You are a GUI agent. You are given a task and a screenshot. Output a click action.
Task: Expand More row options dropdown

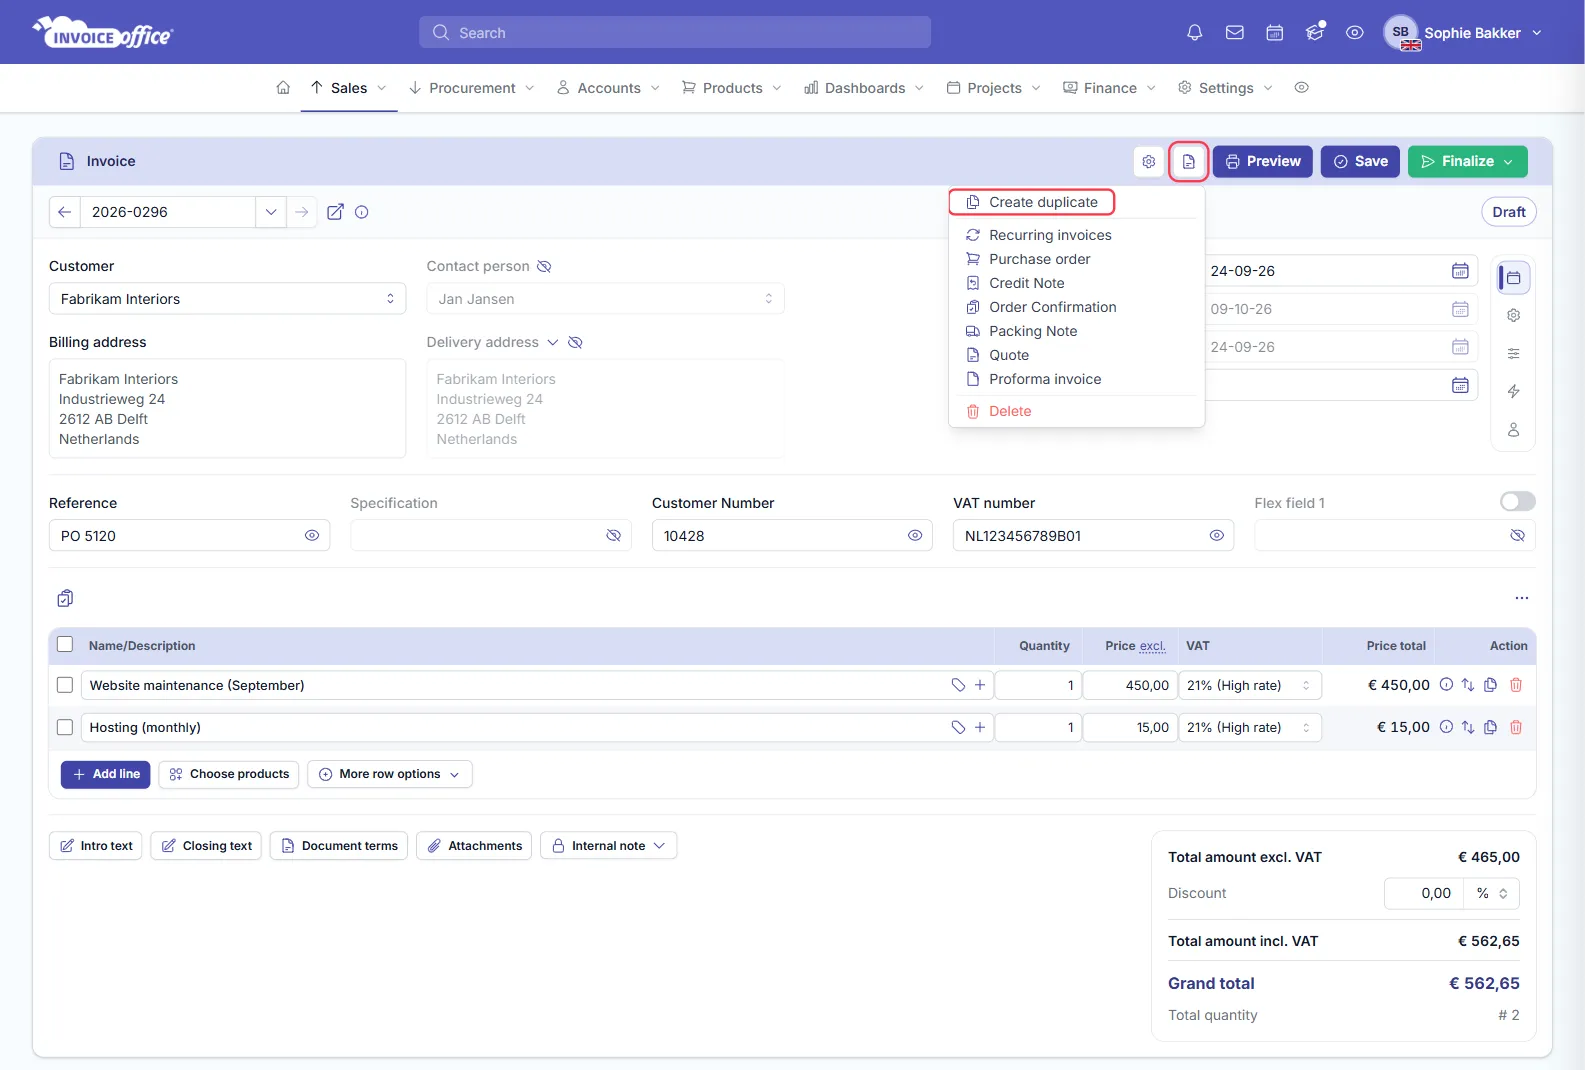[x=390, y=774]
